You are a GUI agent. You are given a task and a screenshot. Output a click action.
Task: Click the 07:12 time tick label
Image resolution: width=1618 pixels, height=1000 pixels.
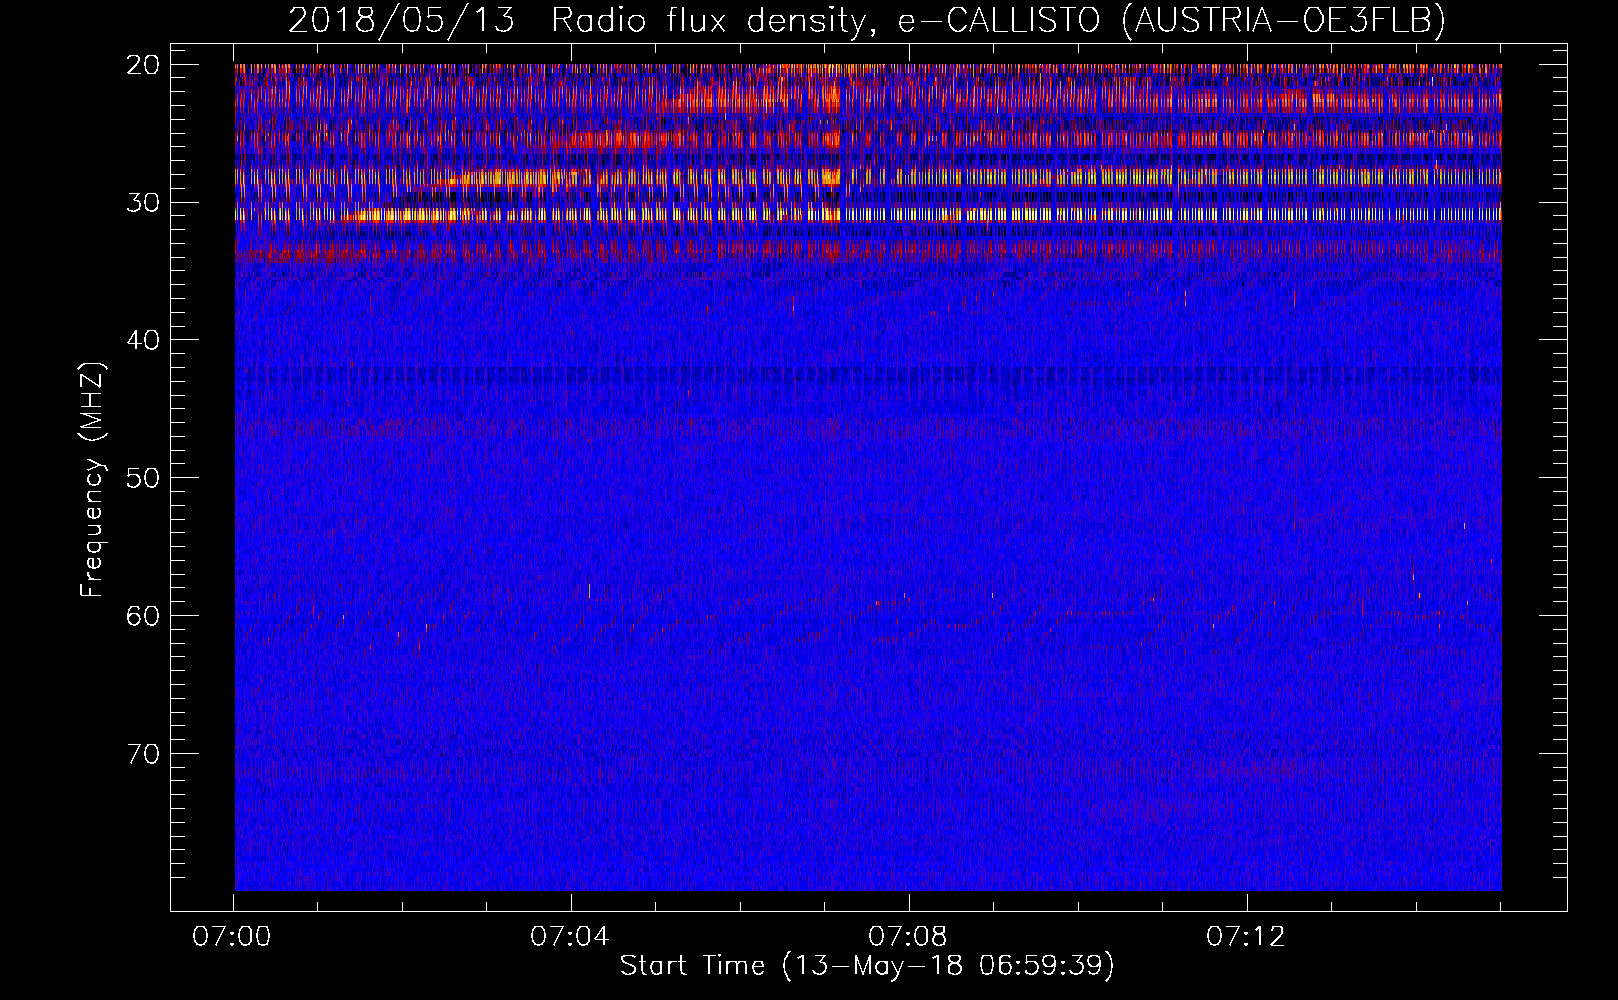(x=1246, y=937)
